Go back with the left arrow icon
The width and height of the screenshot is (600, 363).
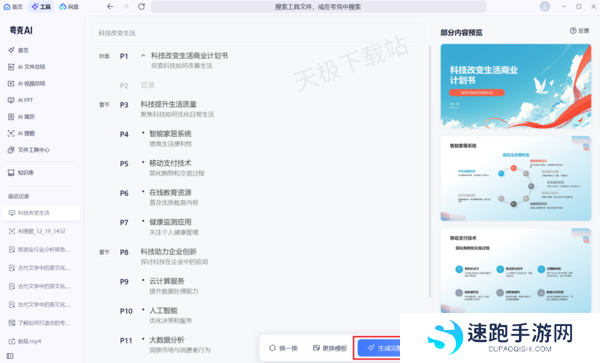(110, 7)
